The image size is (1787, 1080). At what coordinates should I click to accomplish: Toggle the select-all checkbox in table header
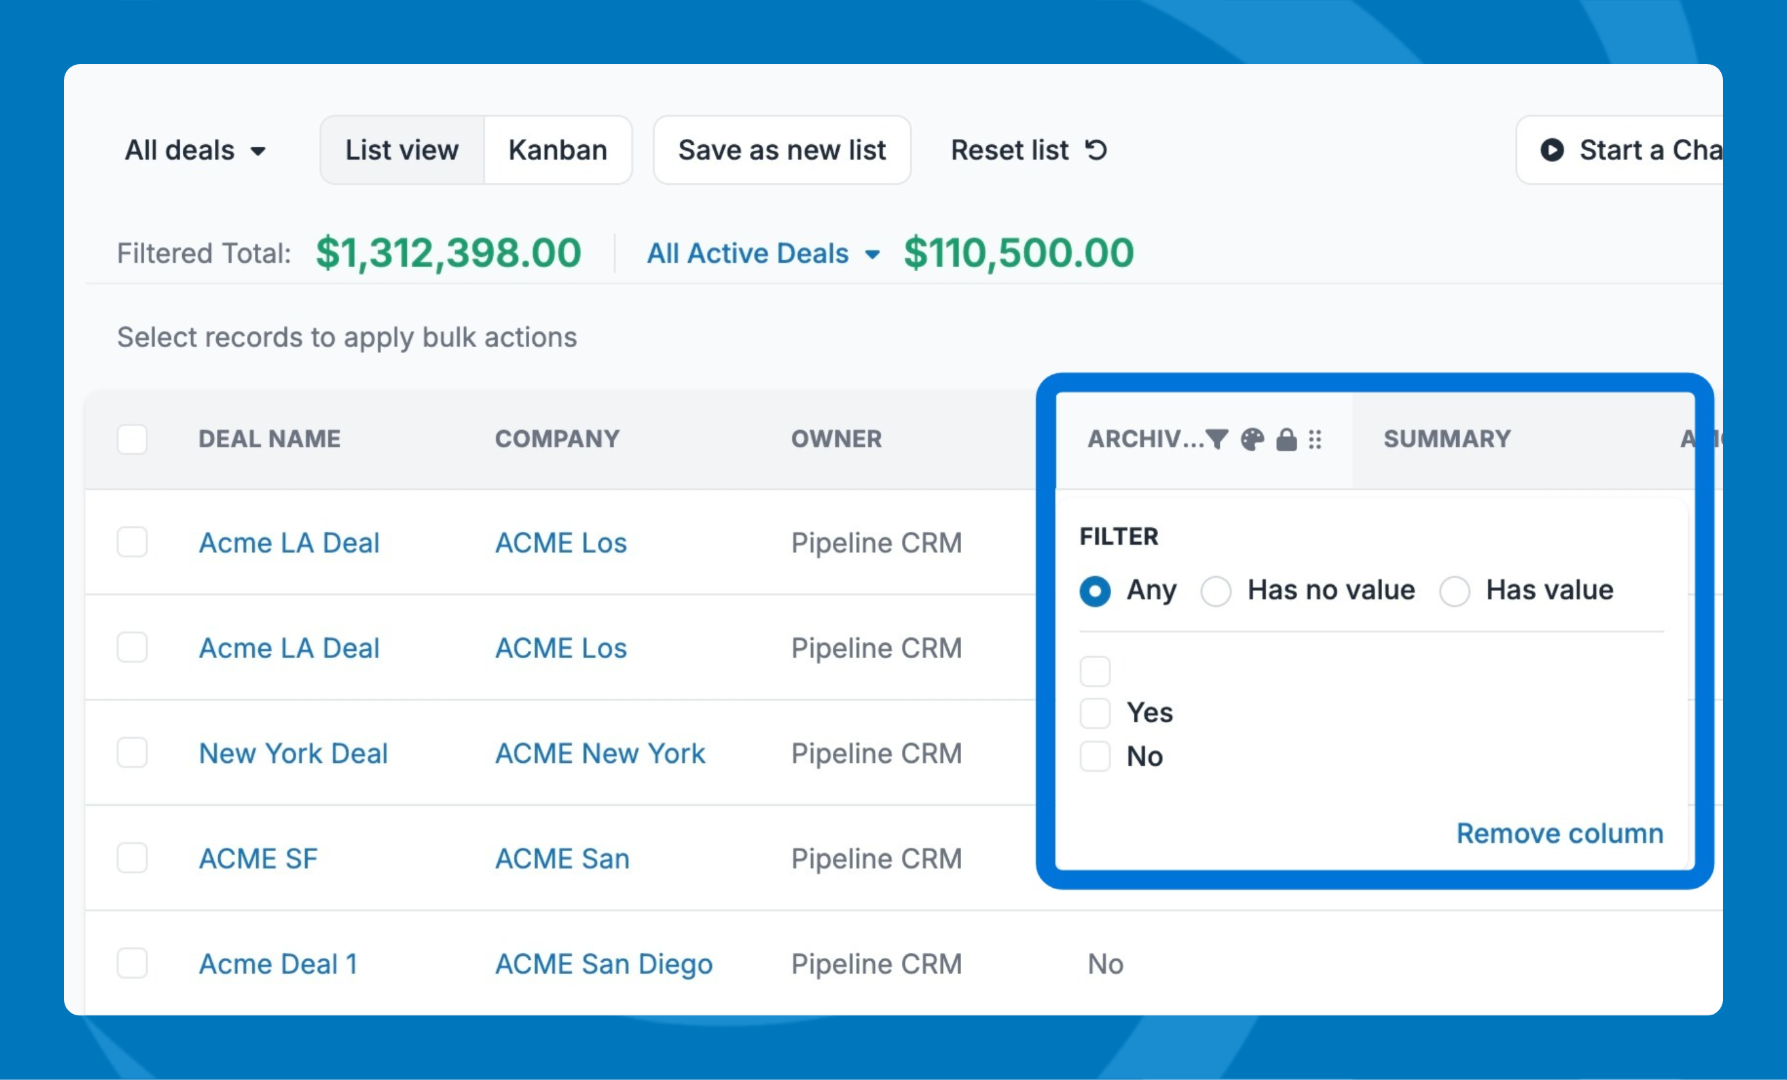click(132, 439)
